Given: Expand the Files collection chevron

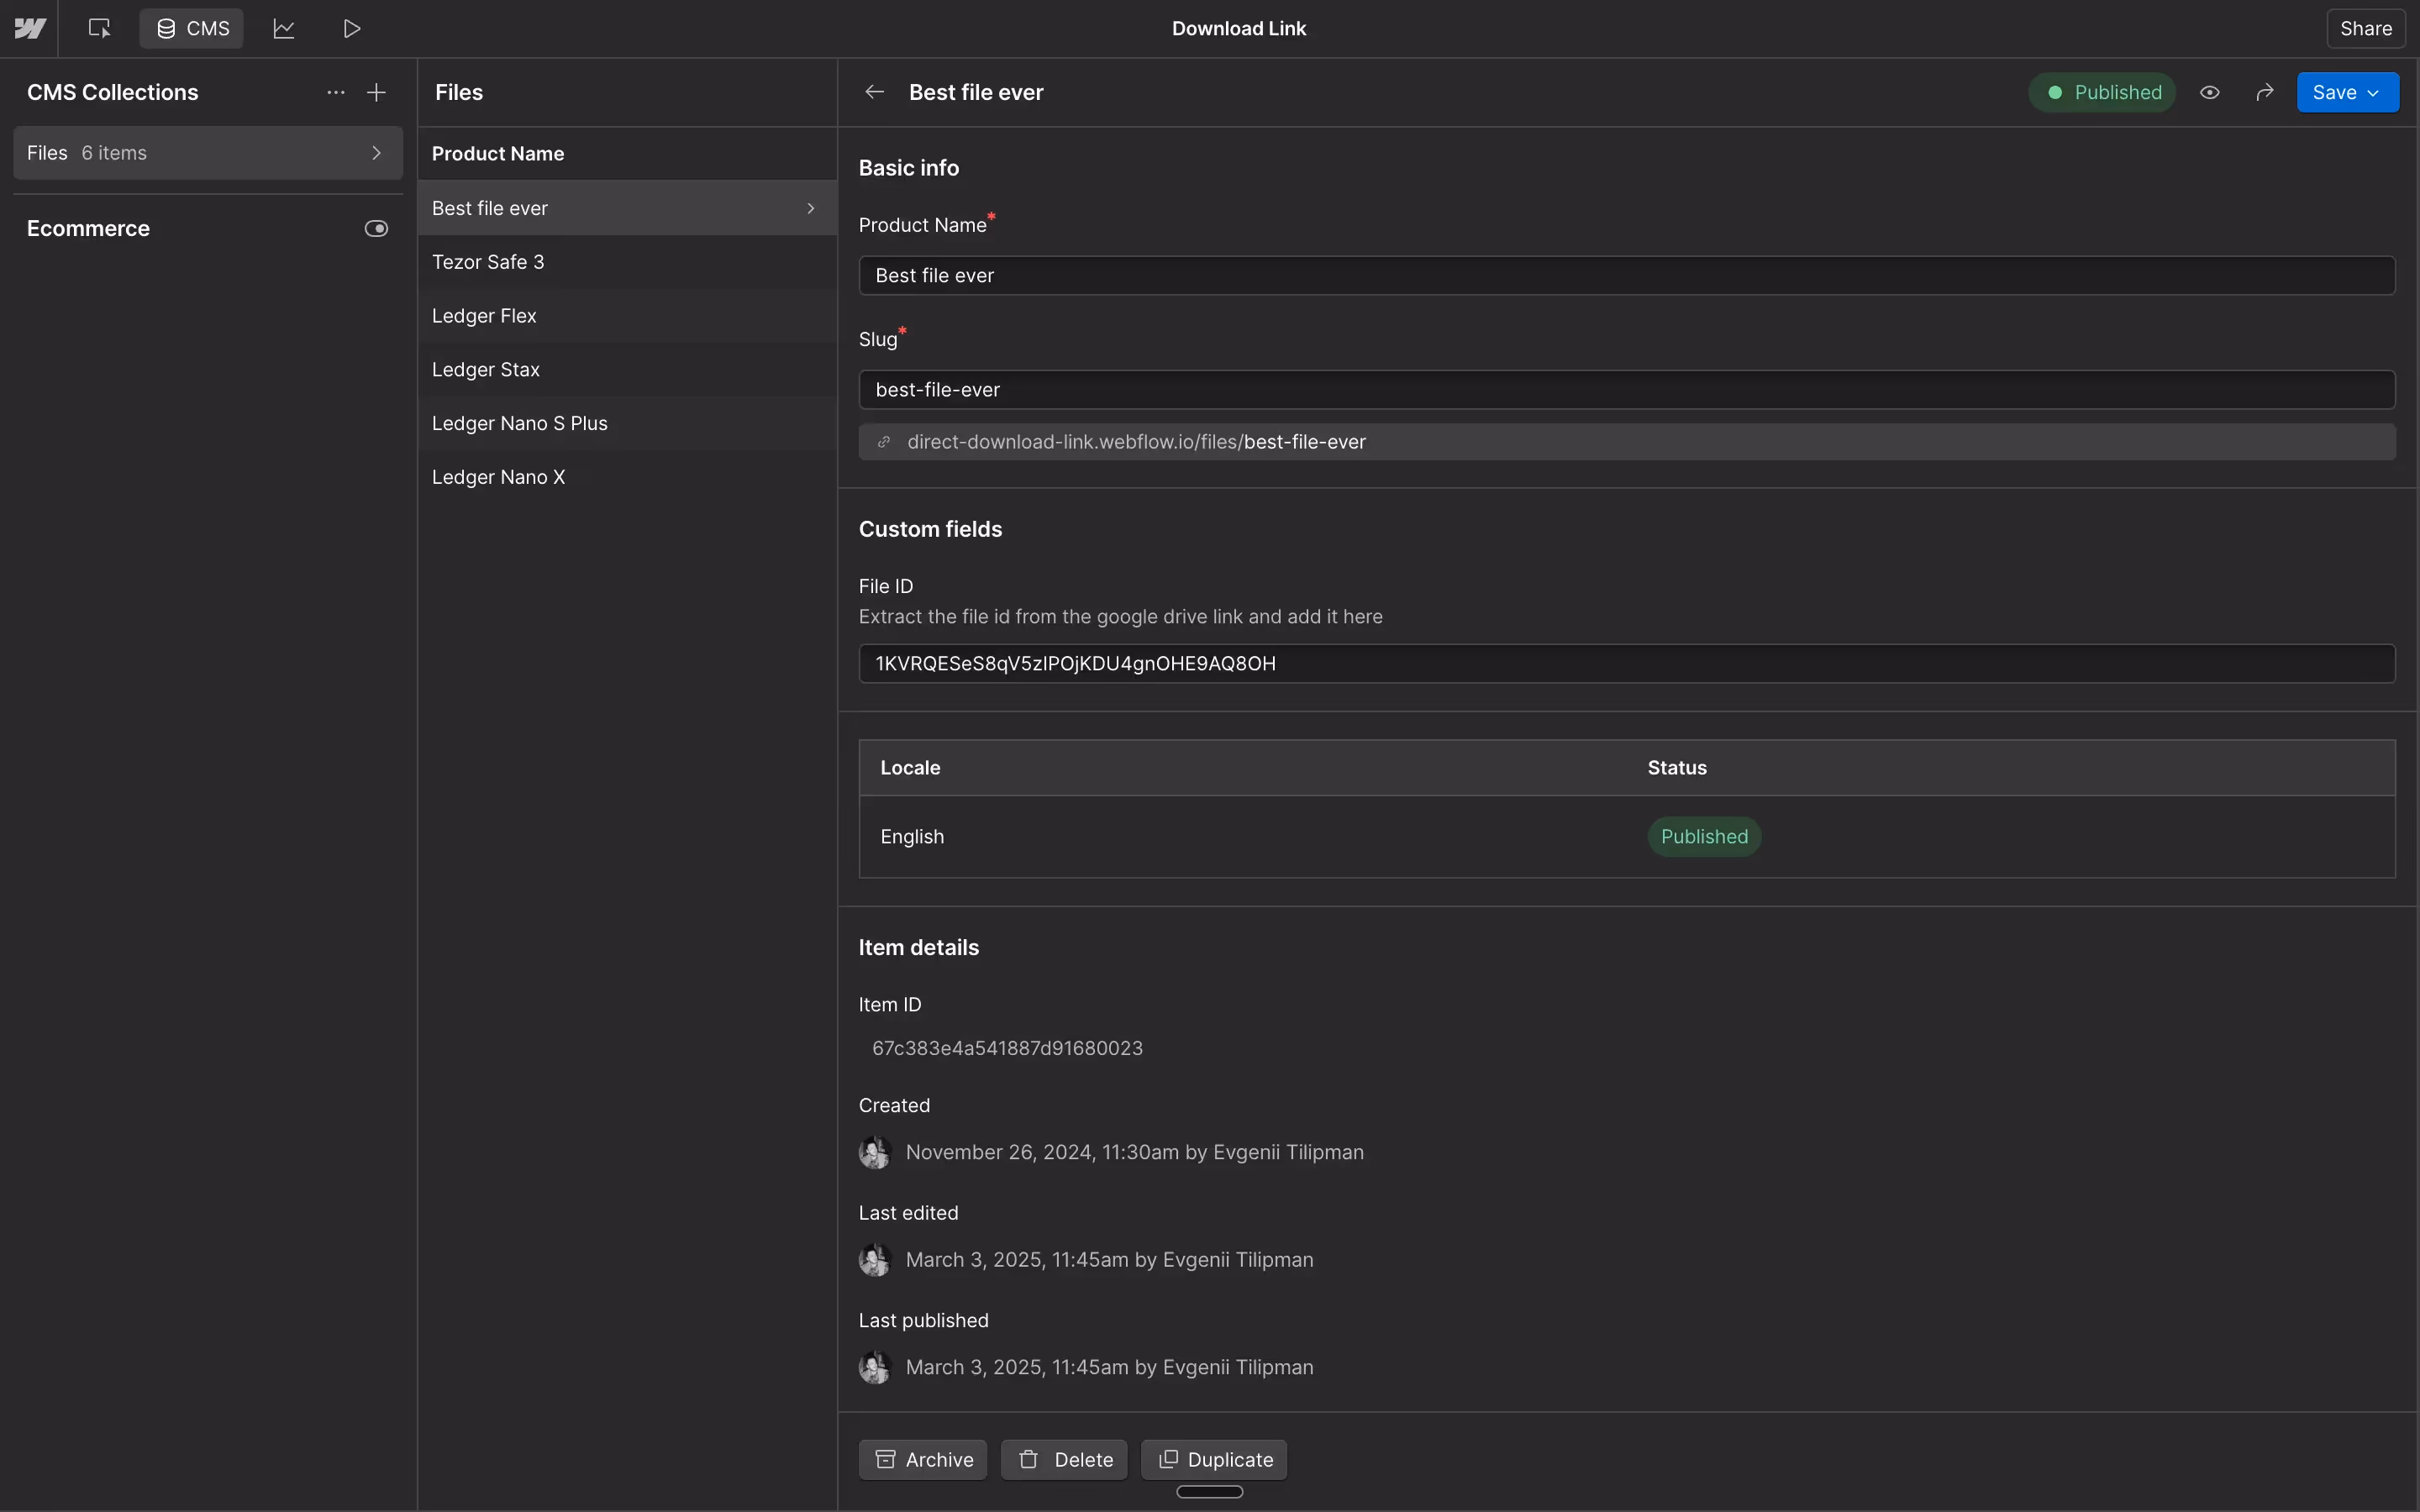Looking at the screenshot, I should (376, 153).
